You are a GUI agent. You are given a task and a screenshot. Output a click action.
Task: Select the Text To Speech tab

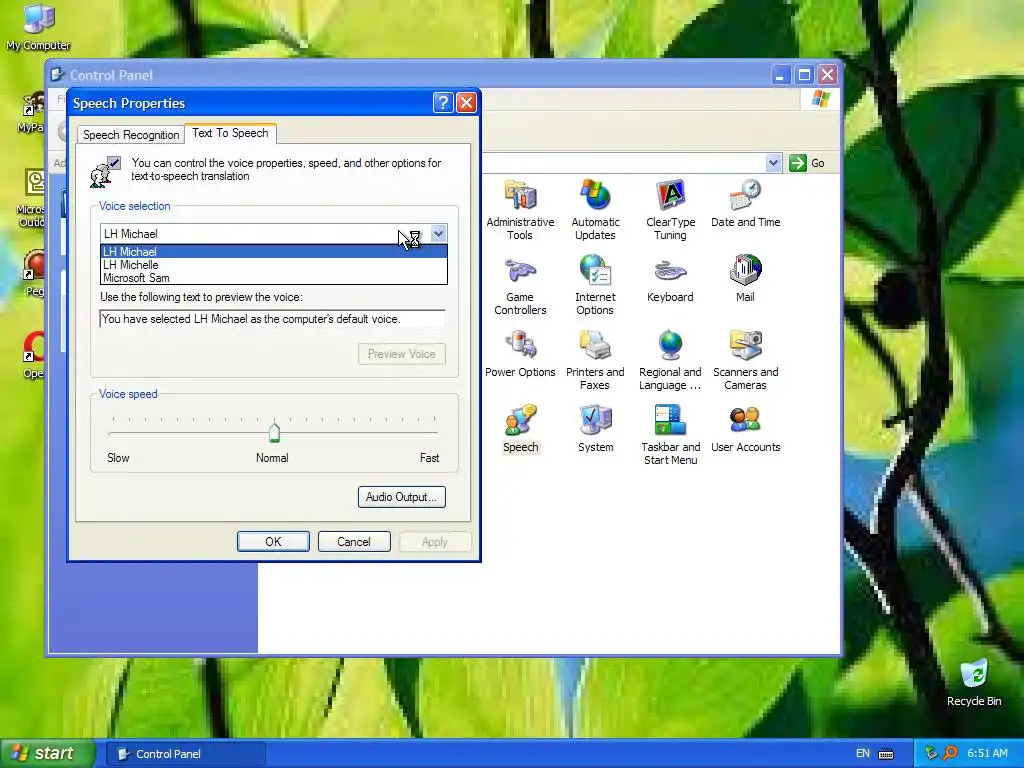tap(230, 133)
